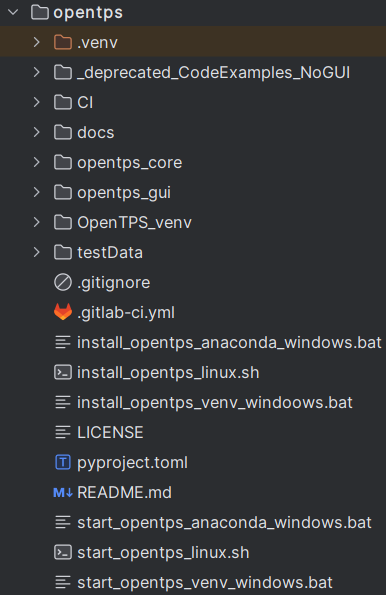Click the orange .venv folder icon

[x=63, y=42]
